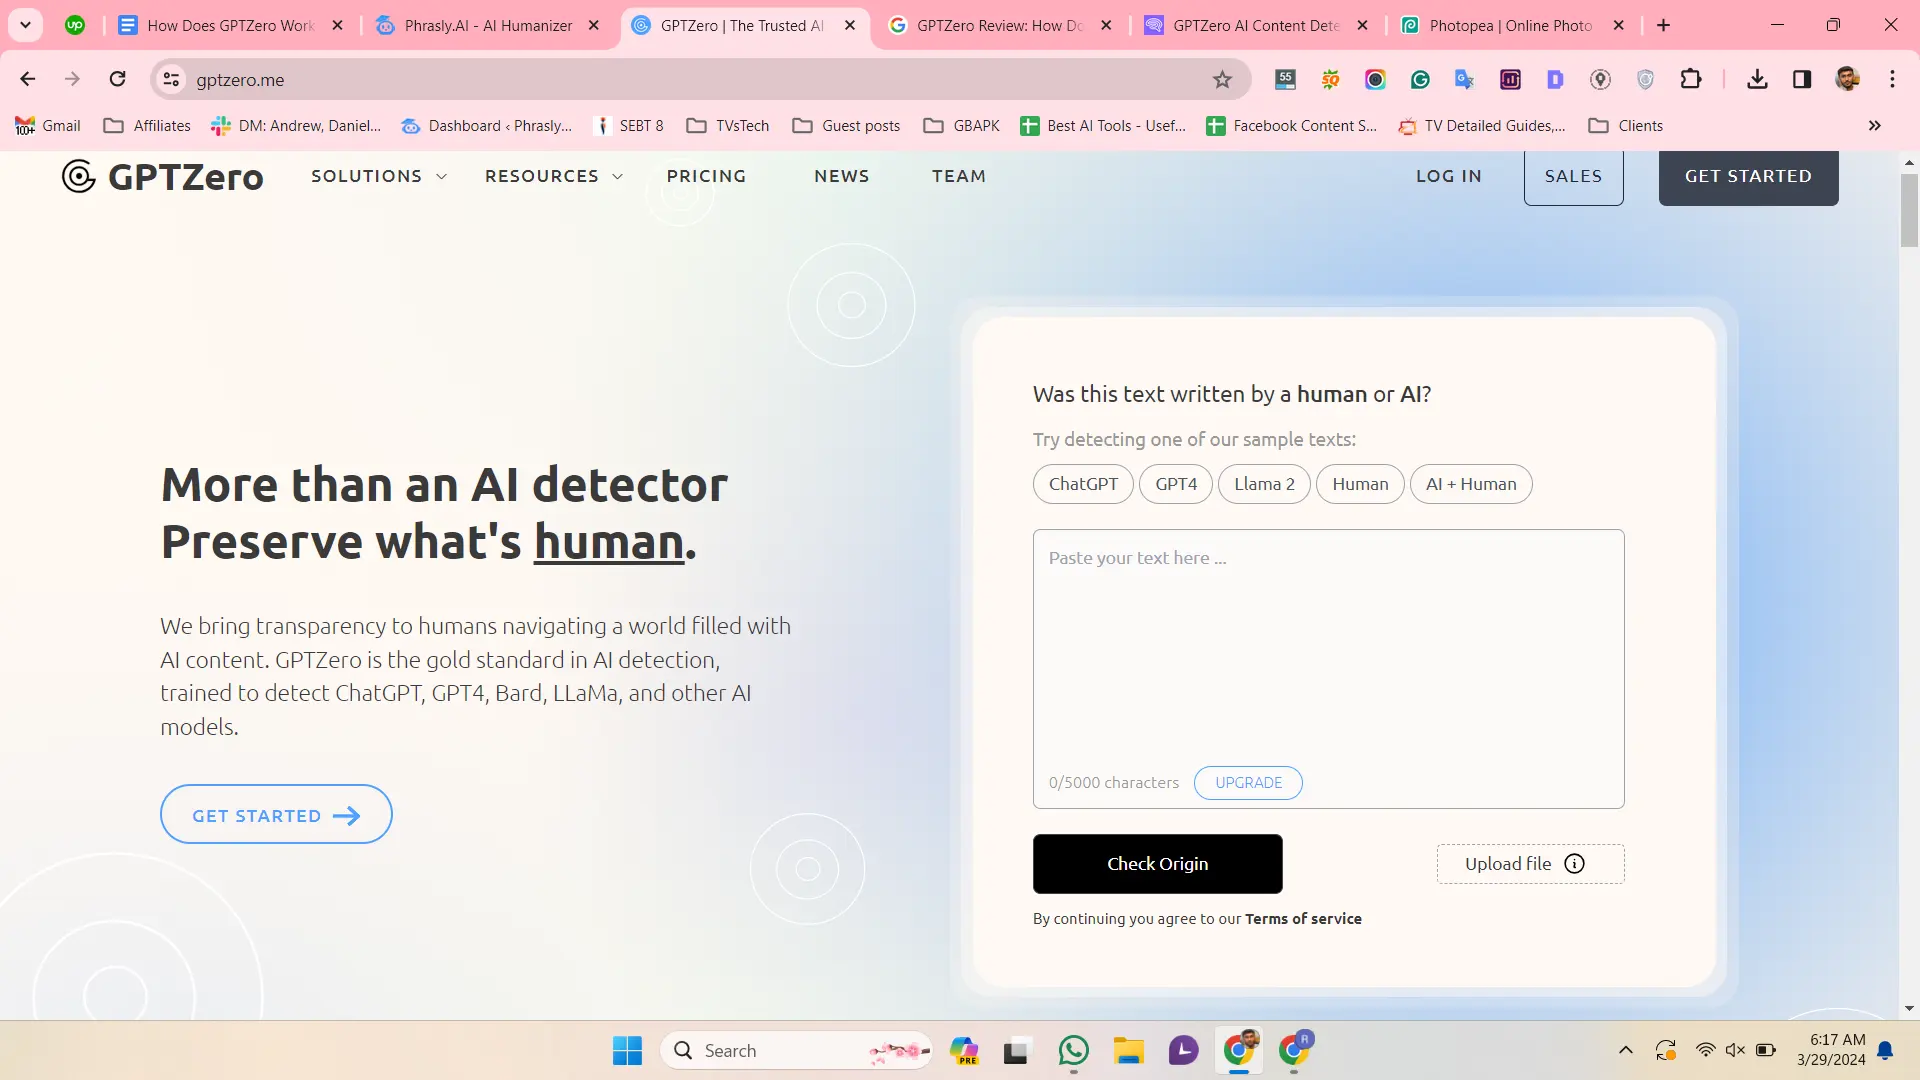Show more bookmarks with the double chevron
The image size is (1920, 1080).
click(1875, 126)
